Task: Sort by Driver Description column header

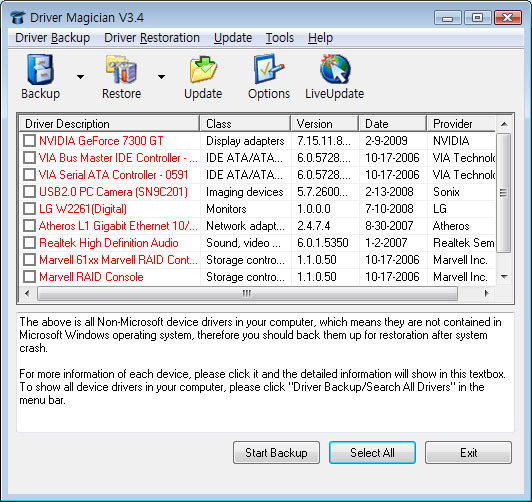Action: point(109,123)
